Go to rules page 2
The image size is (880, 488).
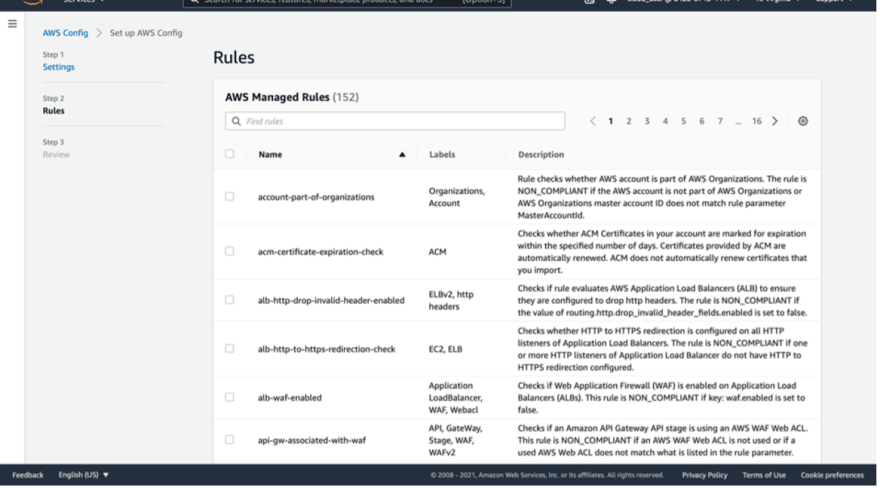click(629, 121)
